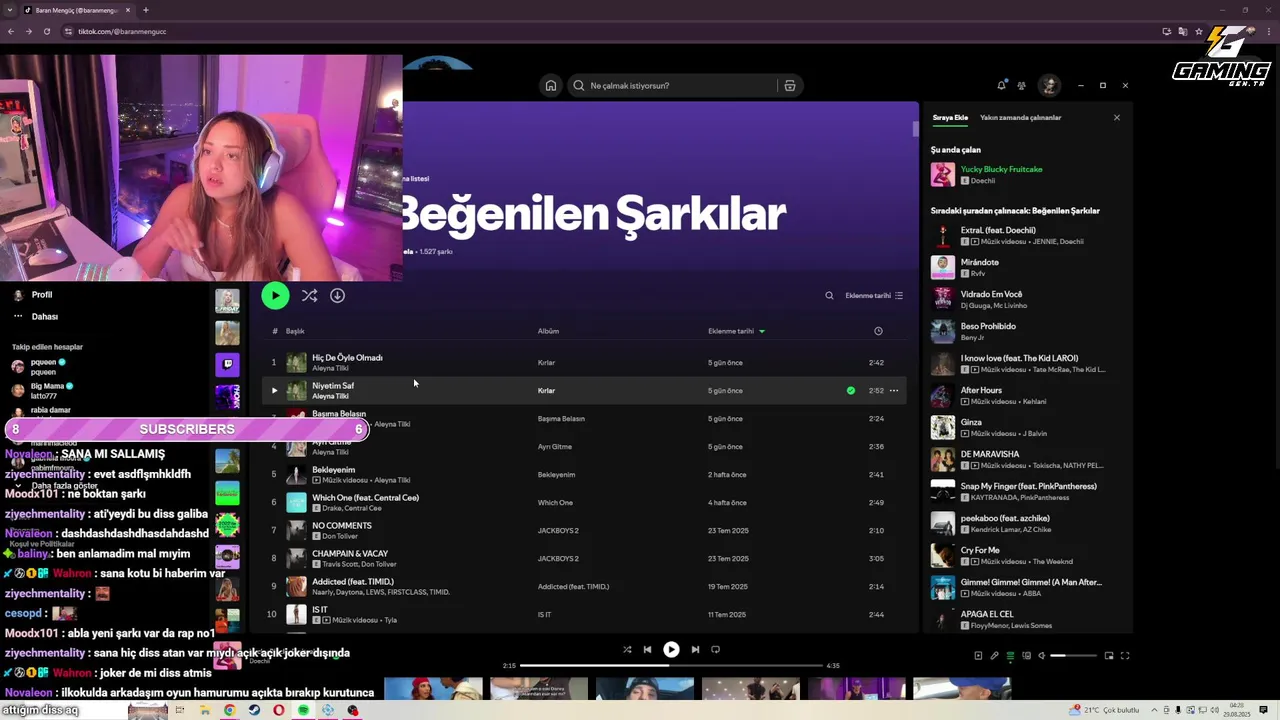This screenshot has height=720, width=1280.
Task: Open TikTok Daha menu item
Action: point(44,316)
